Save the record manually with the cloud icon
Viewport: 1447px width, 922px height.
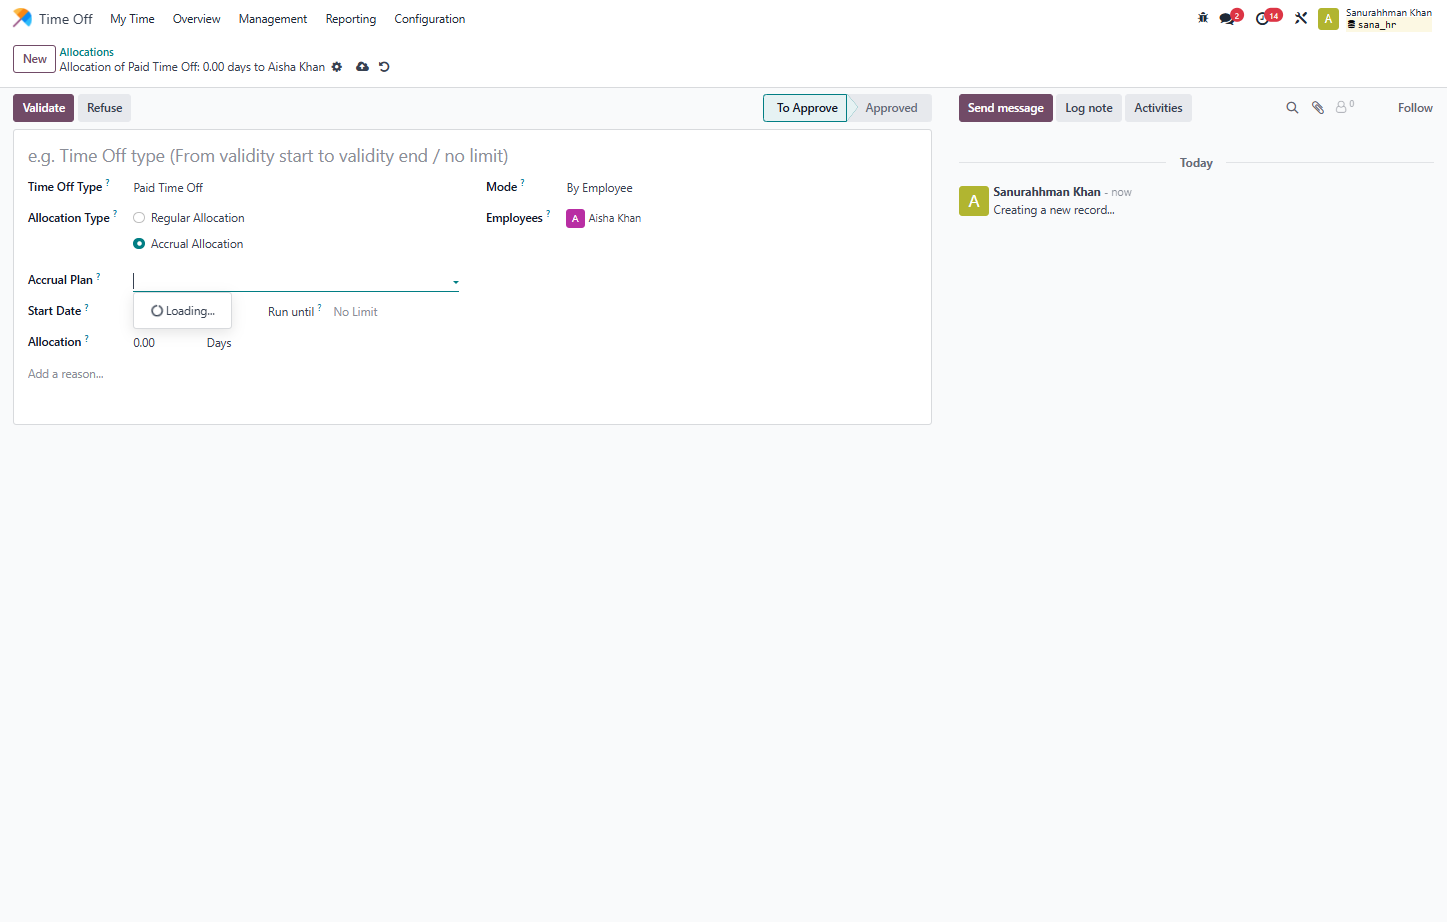[362, 67]
